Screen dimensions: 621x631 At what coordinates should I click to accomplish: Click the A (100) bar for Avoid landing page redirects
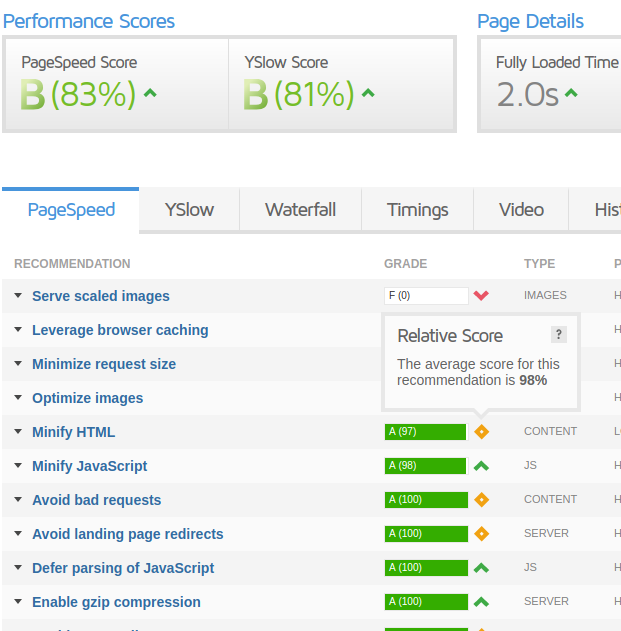[426, 534]
